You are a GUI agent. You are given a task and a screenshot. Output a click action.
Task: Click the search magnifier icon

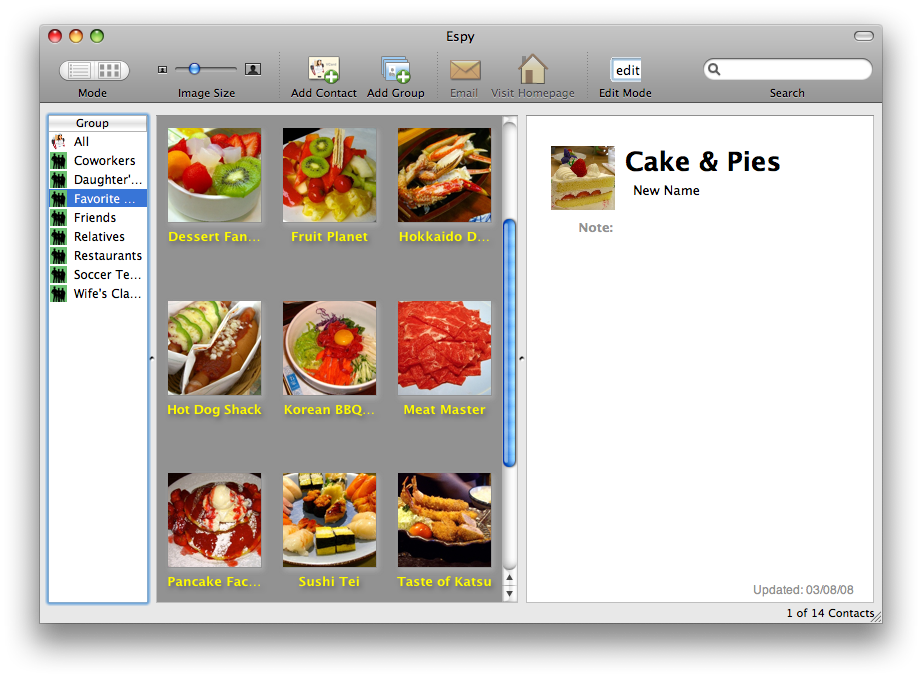[714, 69]
